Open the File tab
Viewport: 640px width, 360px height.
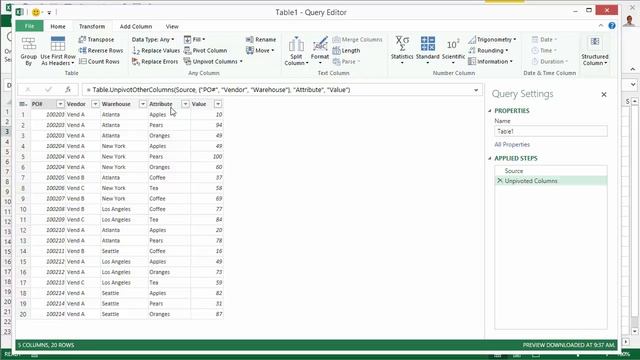tap(29, 26)
